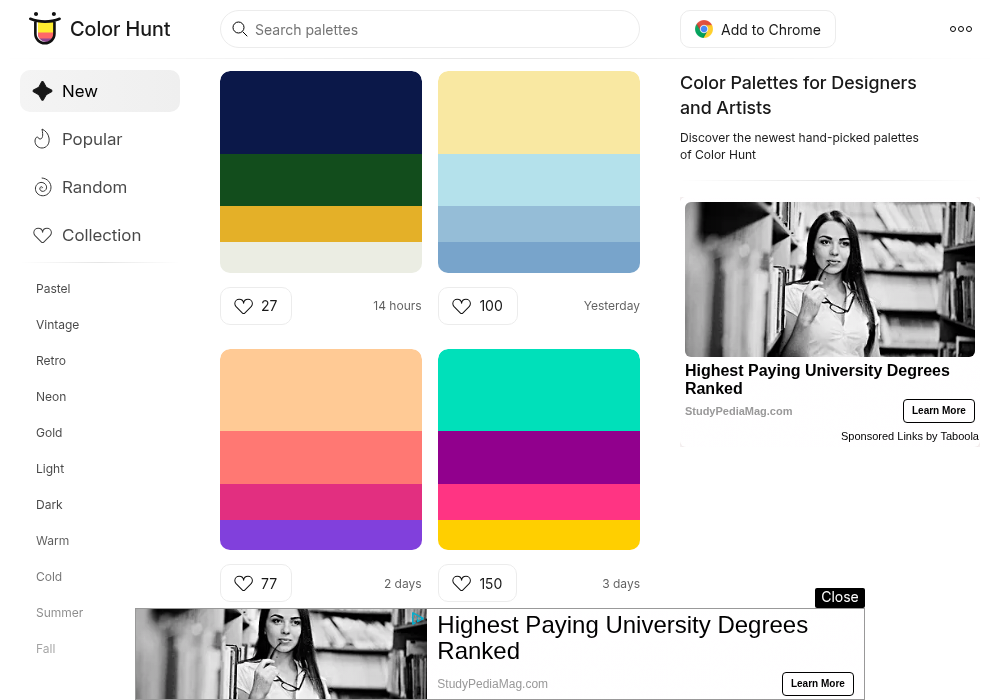Open the New palettes section
1000x700 pixels.
point(100,91)
